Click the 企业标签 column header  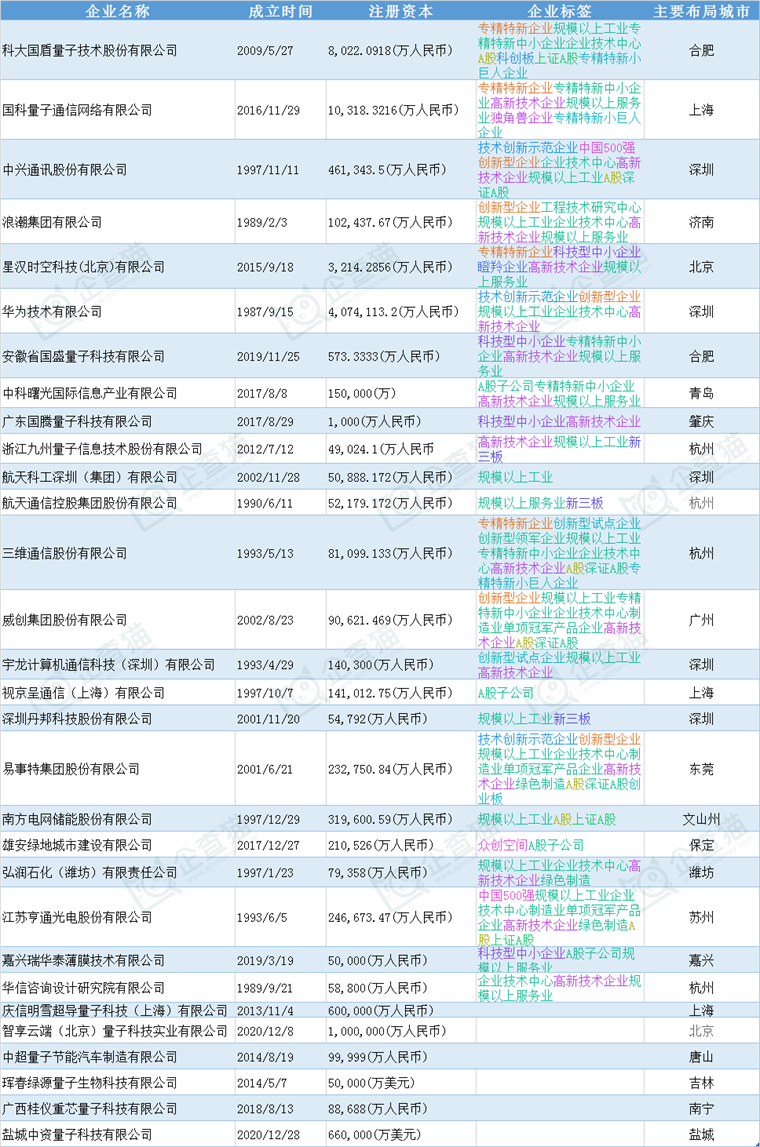(560, 11)
